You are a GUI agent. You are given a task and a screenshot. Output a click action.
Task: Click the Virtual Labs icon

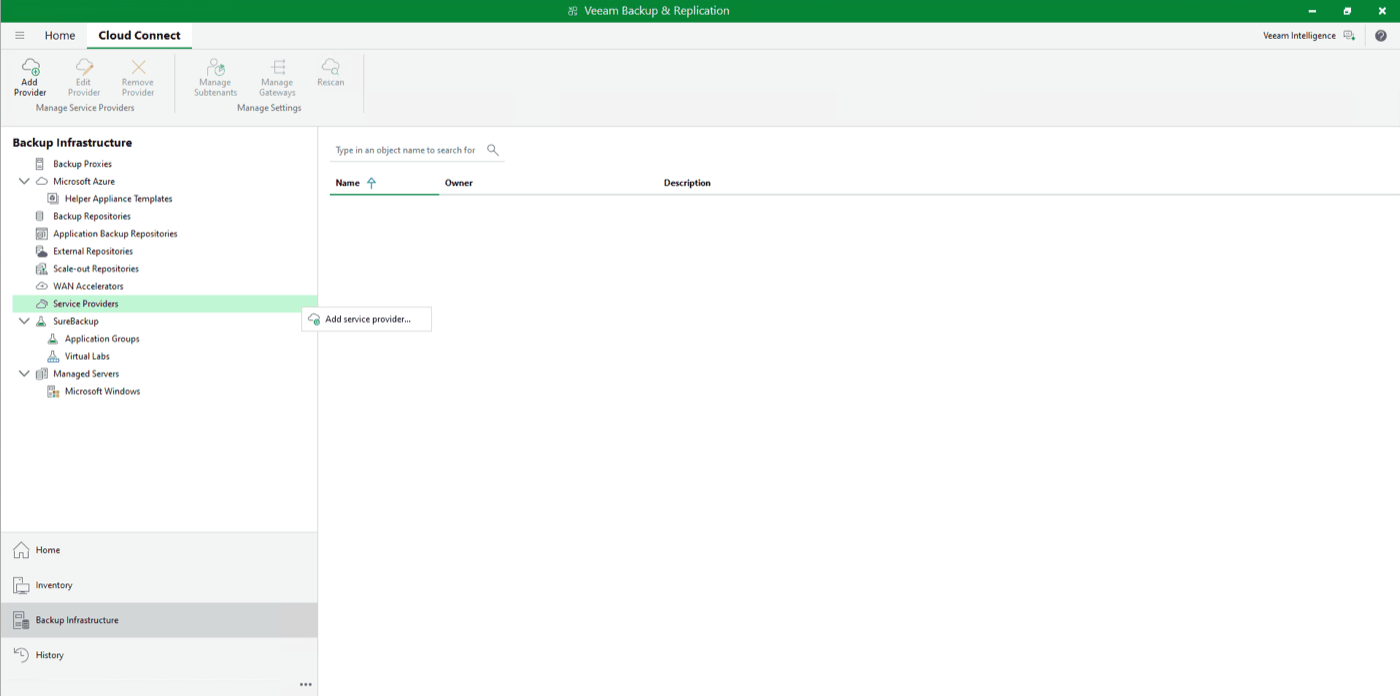[53, 356]
